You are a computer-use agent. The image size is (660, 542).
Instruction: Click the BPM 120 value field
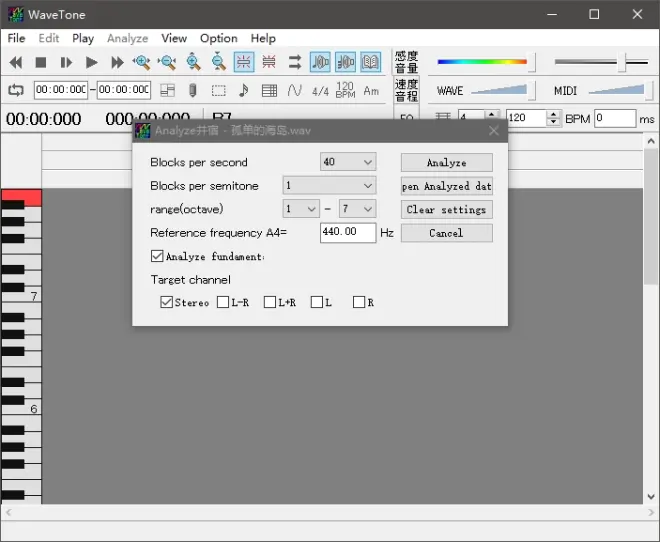526,118
